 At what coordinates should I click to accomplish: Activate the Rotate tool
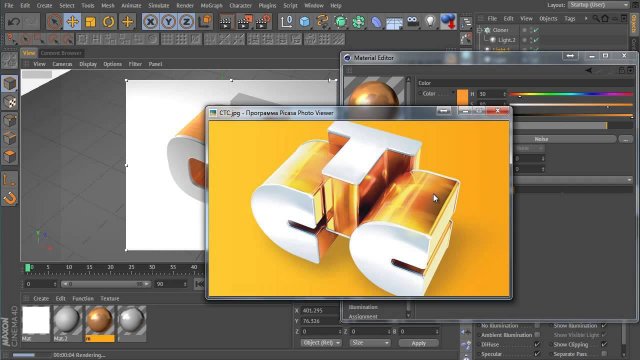(x=108, y=22)
